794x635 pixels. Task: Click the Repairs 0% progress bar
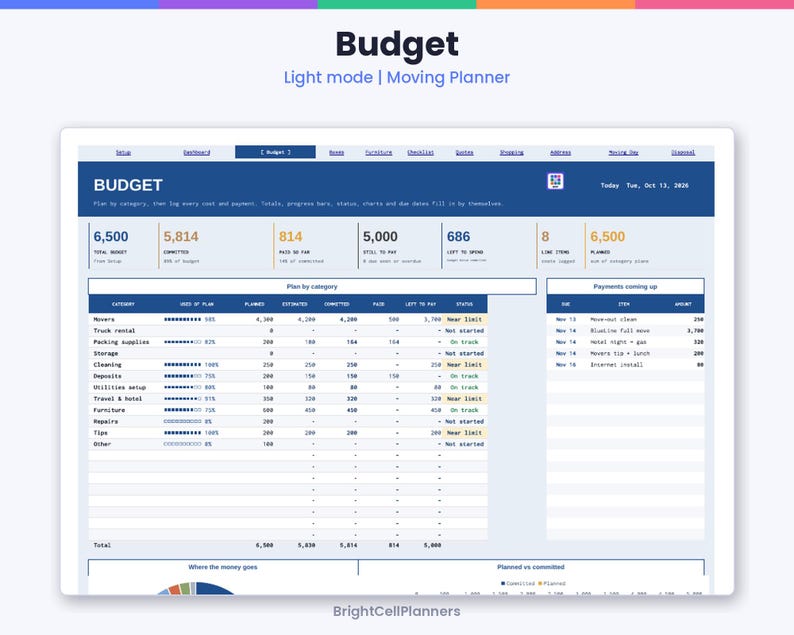click(x=187, y=422)
